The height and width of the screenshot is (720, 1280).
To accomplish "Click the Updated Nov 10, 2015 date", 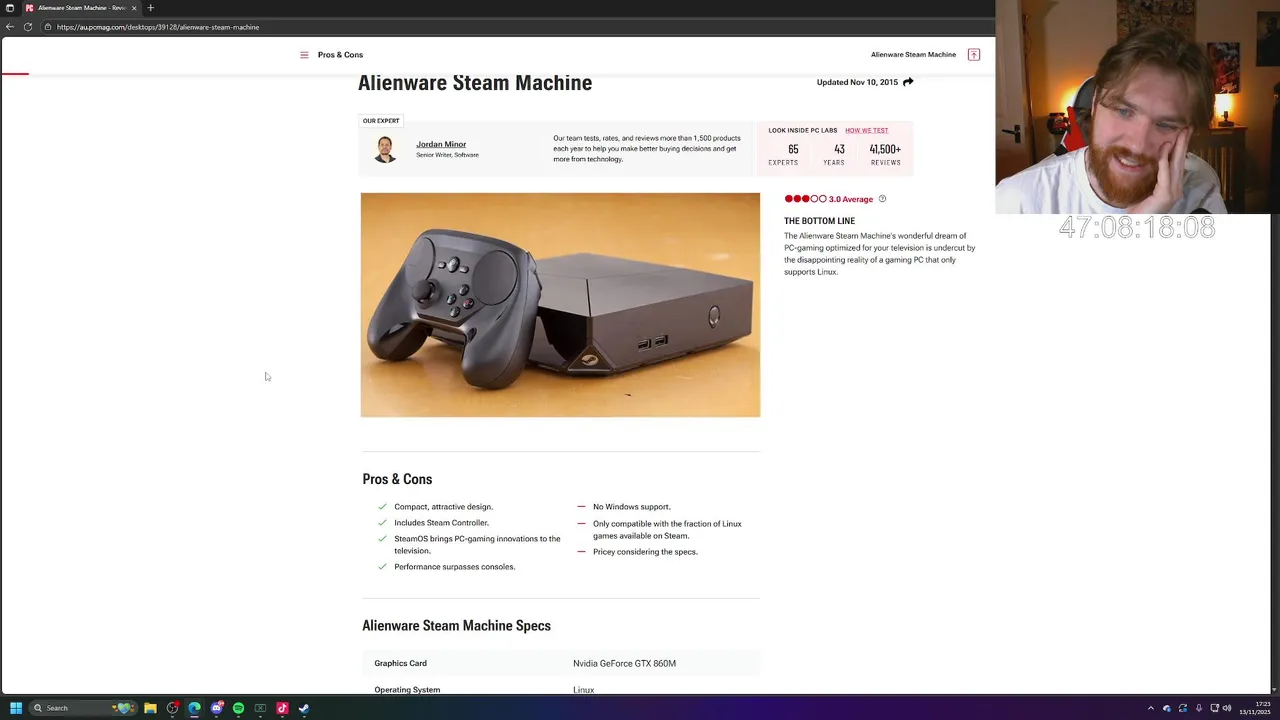I will (857, 82).
